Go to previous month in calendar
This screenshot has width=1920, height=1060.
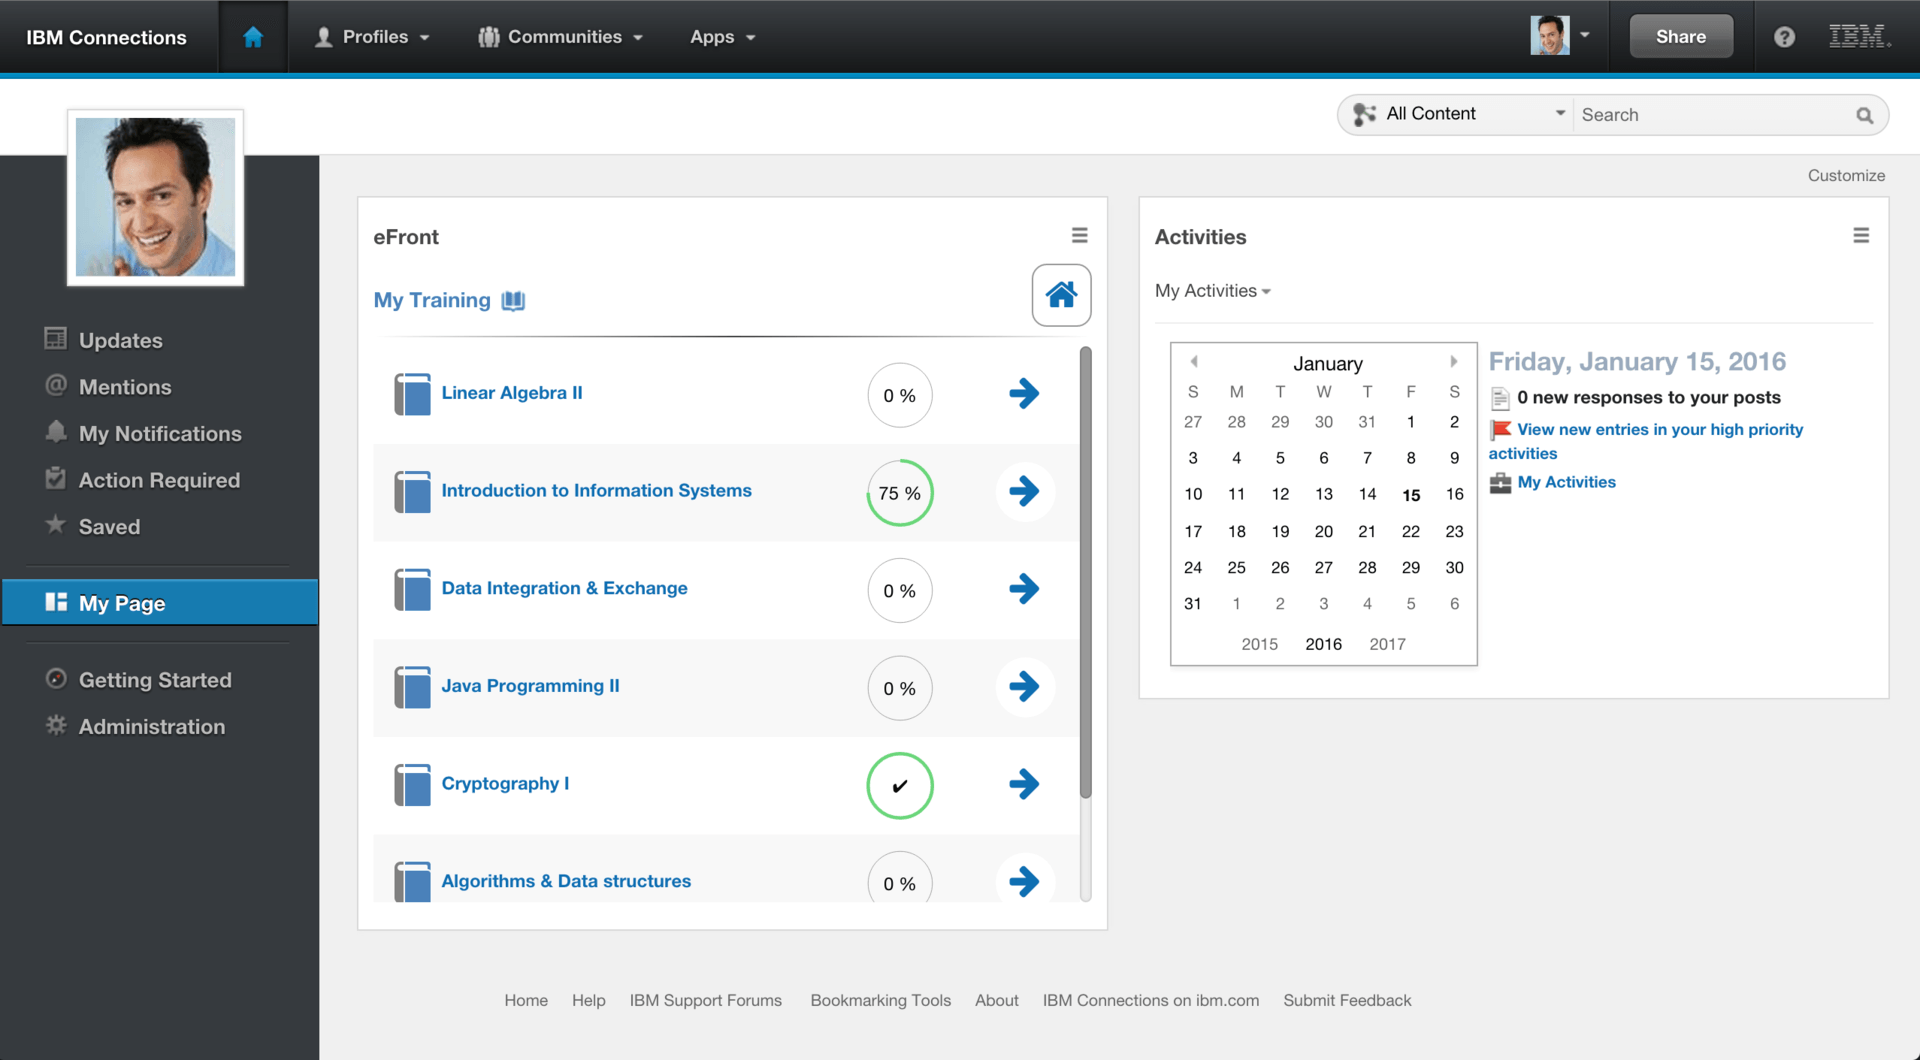(x=1194, y=362)
